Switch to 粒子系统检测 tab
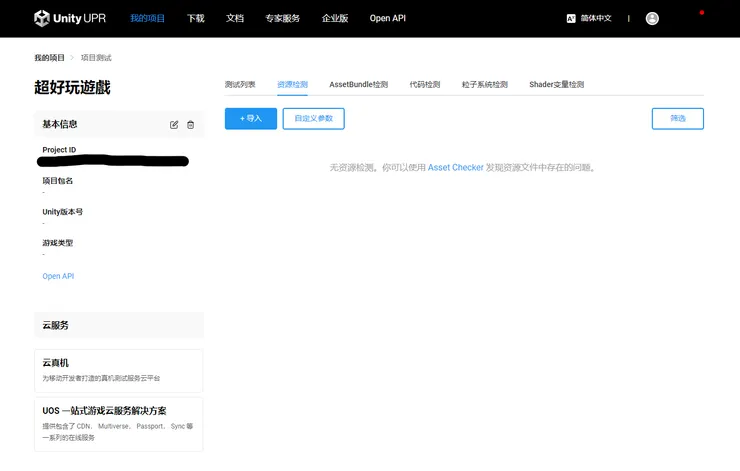Viewport: 740px width, 471px height. tap(484, 84)
